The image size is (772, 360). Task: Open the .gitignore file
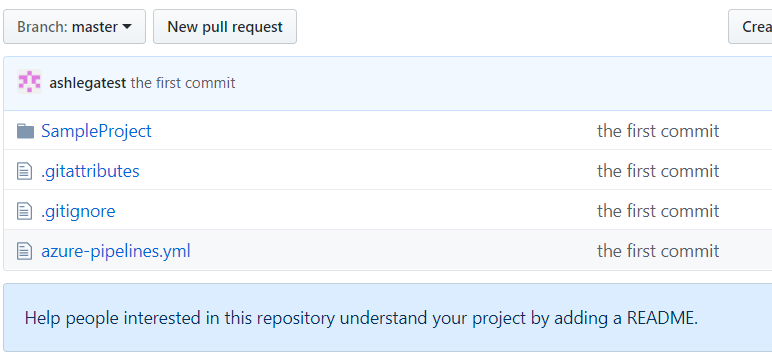(78, 211)
